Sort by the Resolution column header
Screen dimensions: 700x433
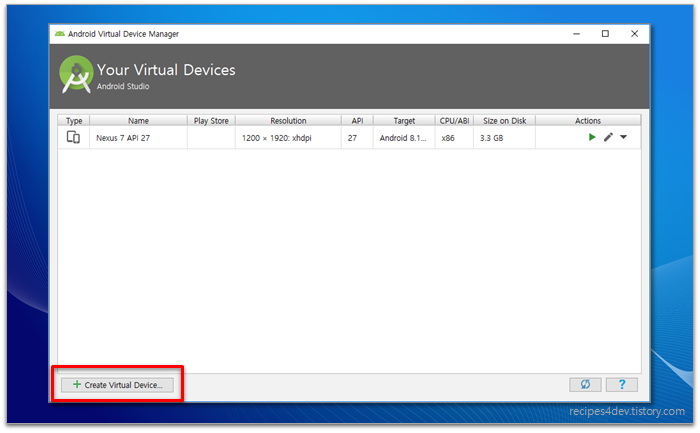point(288,121)
